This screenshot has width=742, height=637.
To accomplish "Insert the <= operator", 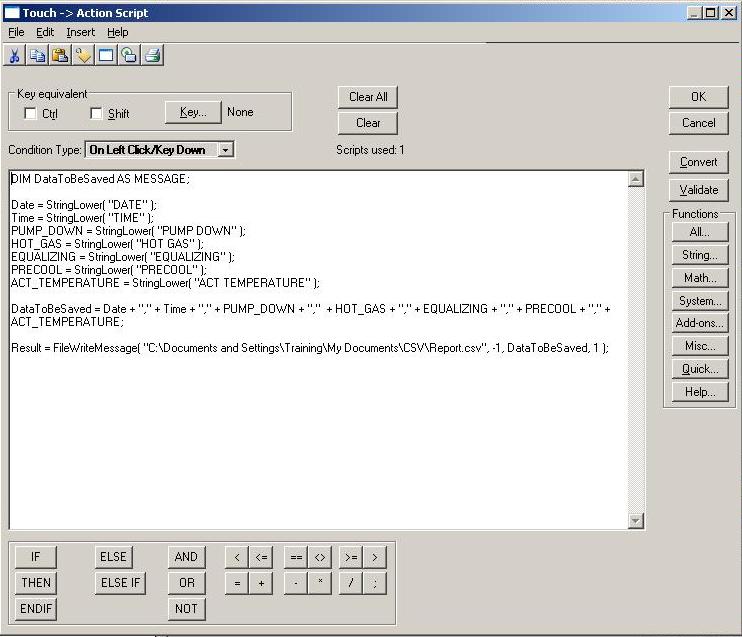I will coord(261,557).
